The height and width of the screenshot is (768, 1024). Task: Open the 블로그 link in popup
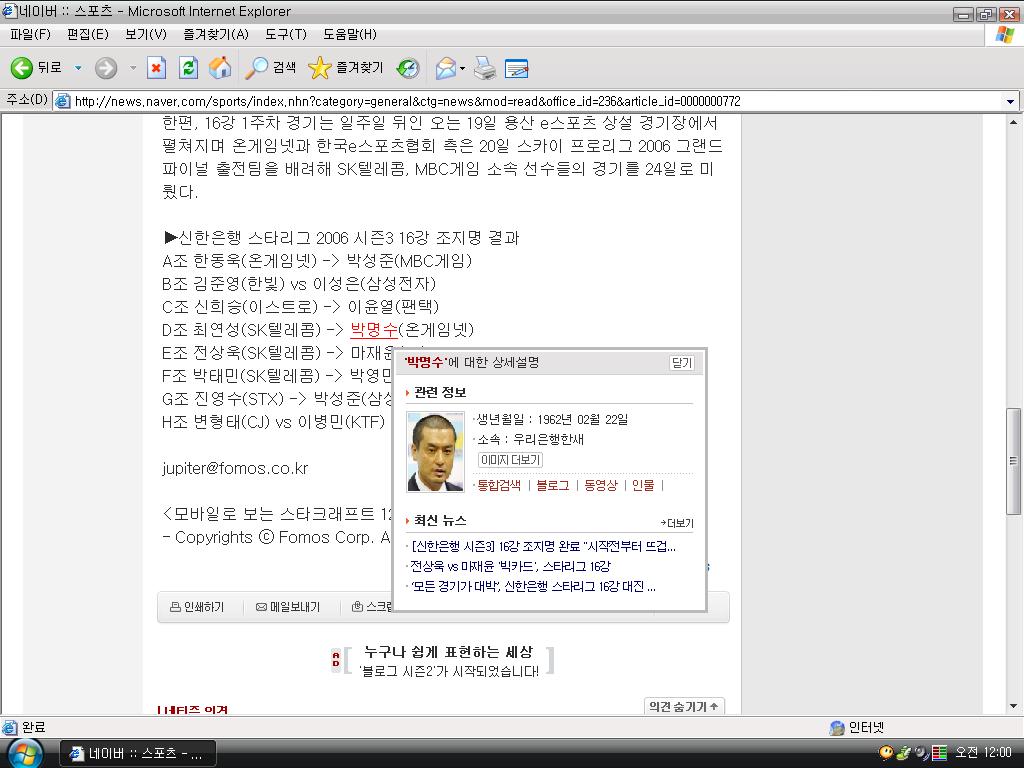[552, 485]
